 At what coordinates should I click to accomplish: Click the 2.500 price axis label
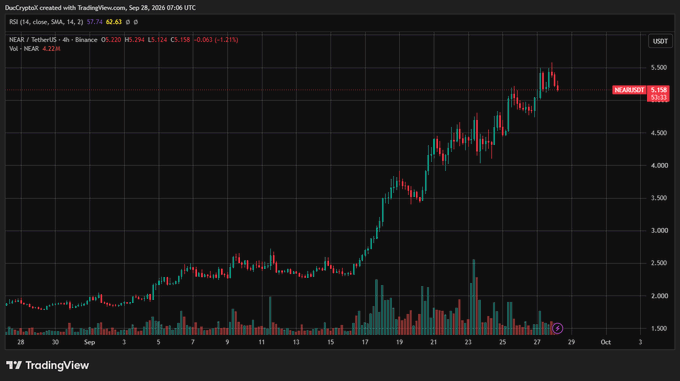tap(659, 263)
